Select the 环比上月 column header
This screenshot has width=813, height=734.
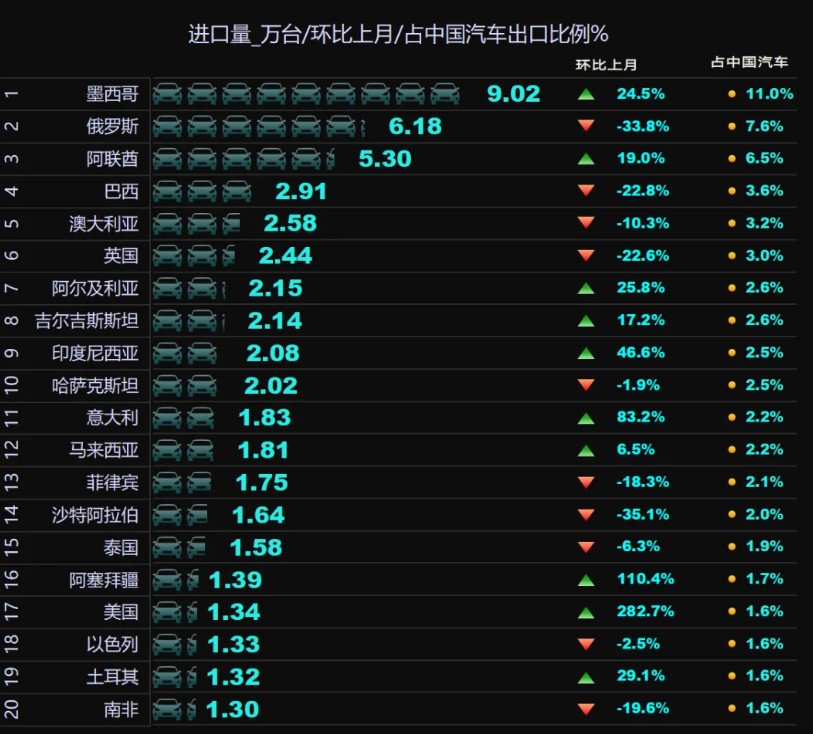[x=606, y=65]
